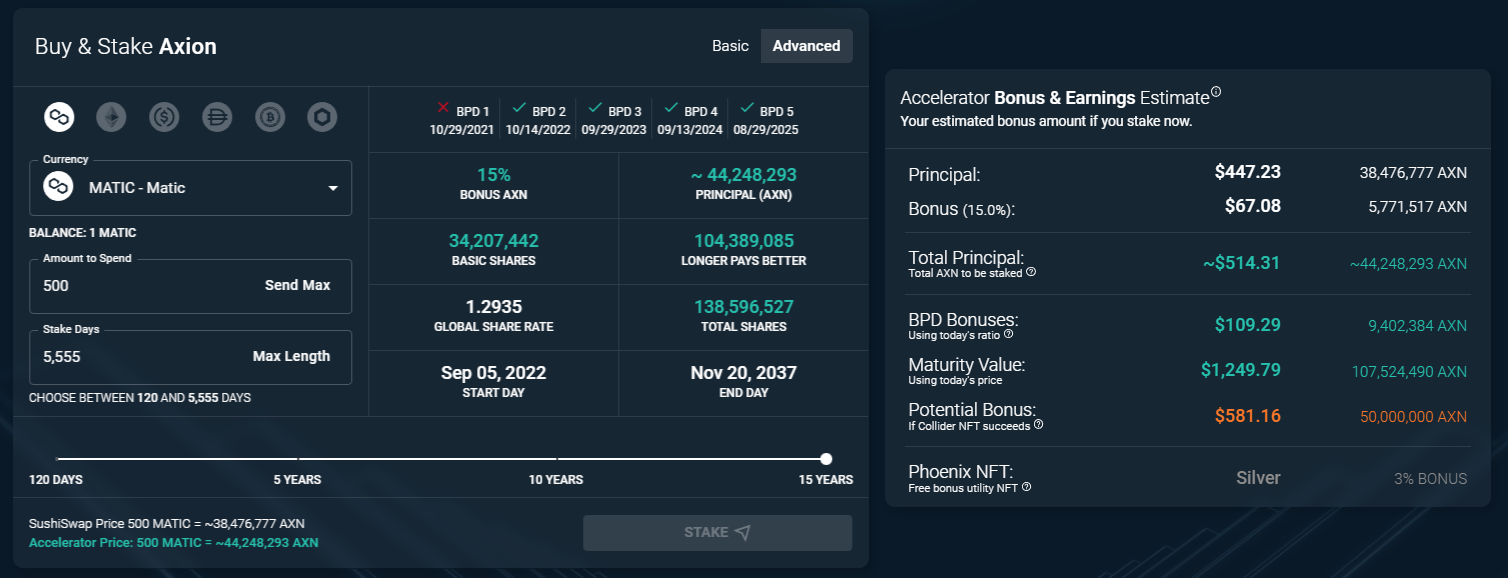Click the 107,524,490 AXN maturity value
Viewport: 1508px width, 578px height.
click(x=1409, y=372)
